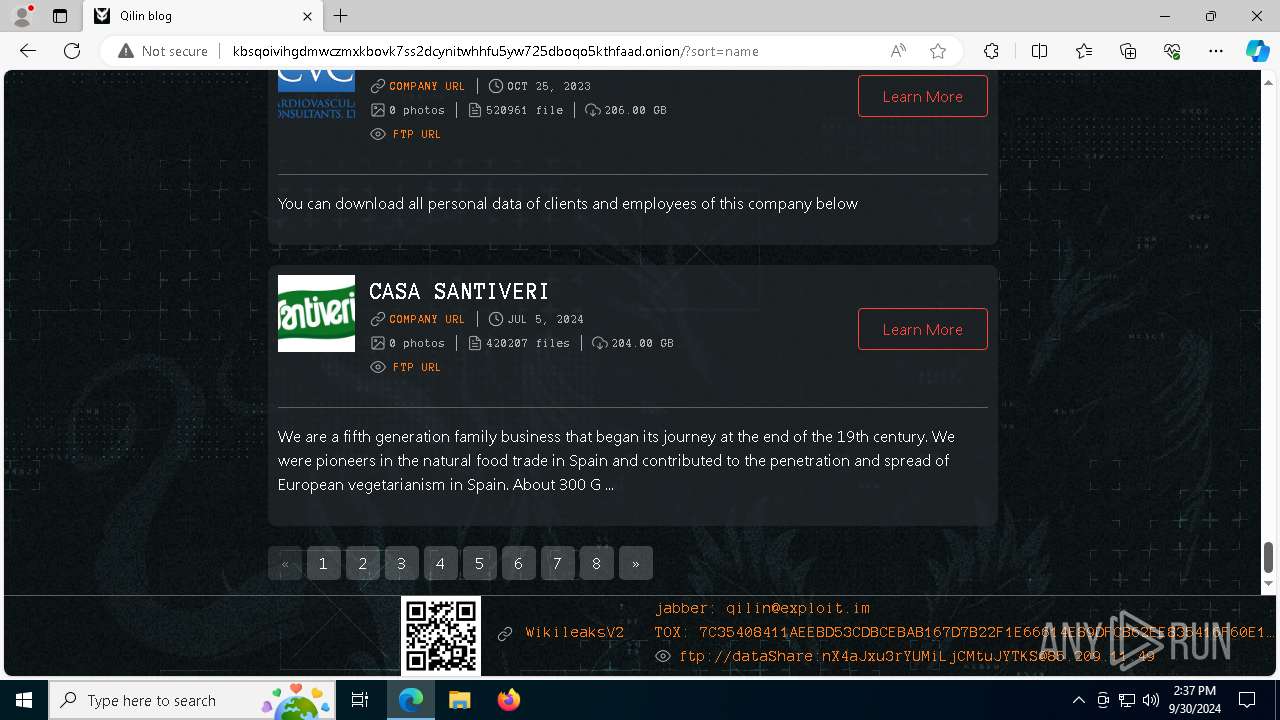
Task: Open a new browser tab
Action: click(341, 16)
